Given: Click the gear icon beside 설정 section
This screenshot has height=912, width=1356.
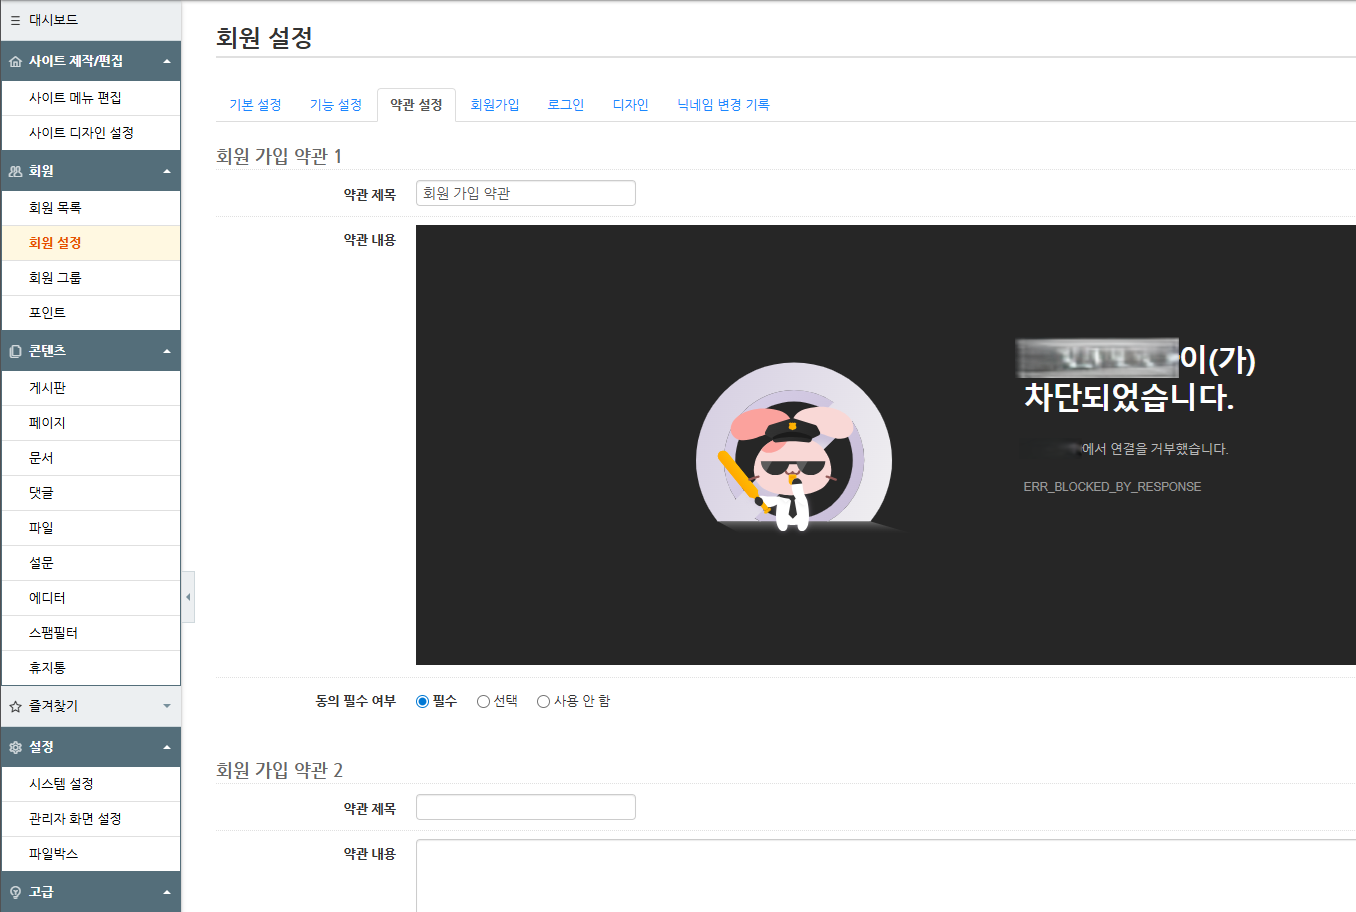Looking at the screenshot, I should pyautogui.click(x=15, y=748).
